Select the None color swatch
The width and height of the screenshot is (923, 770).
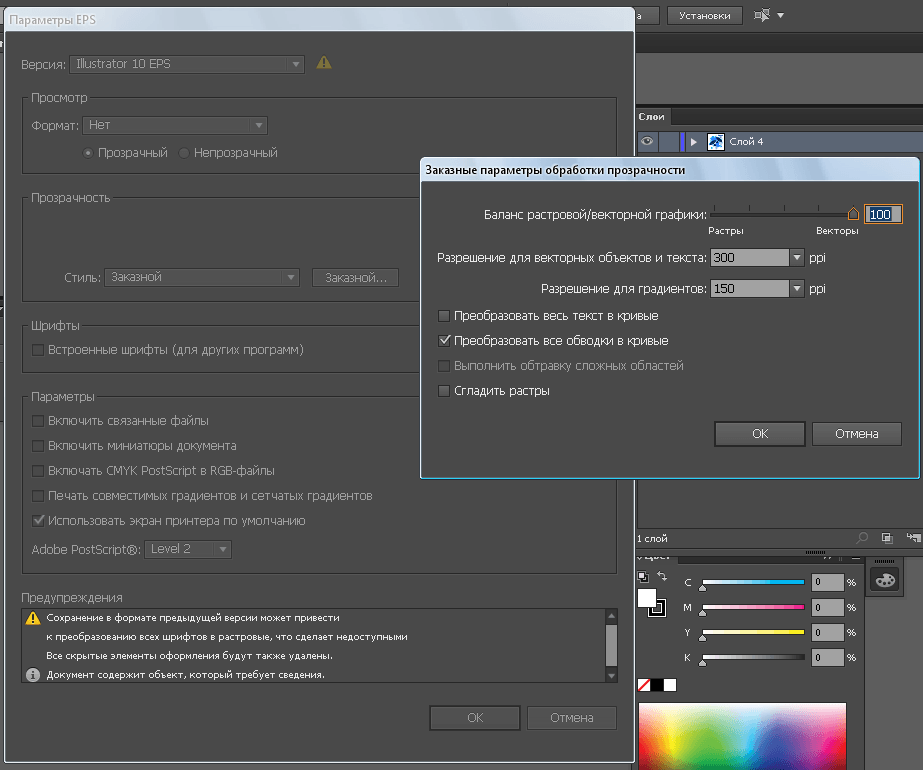tap(644, 685)
